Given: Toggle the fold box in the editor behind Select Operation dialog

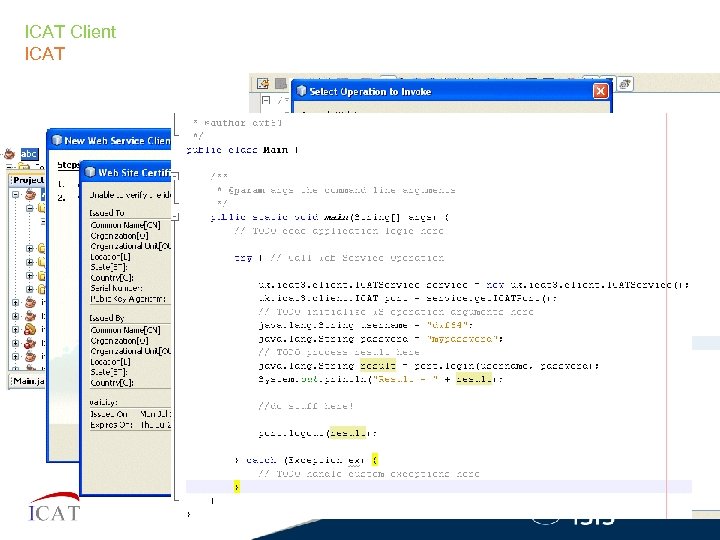Looking at the screenshot, I should pos(266,100).
